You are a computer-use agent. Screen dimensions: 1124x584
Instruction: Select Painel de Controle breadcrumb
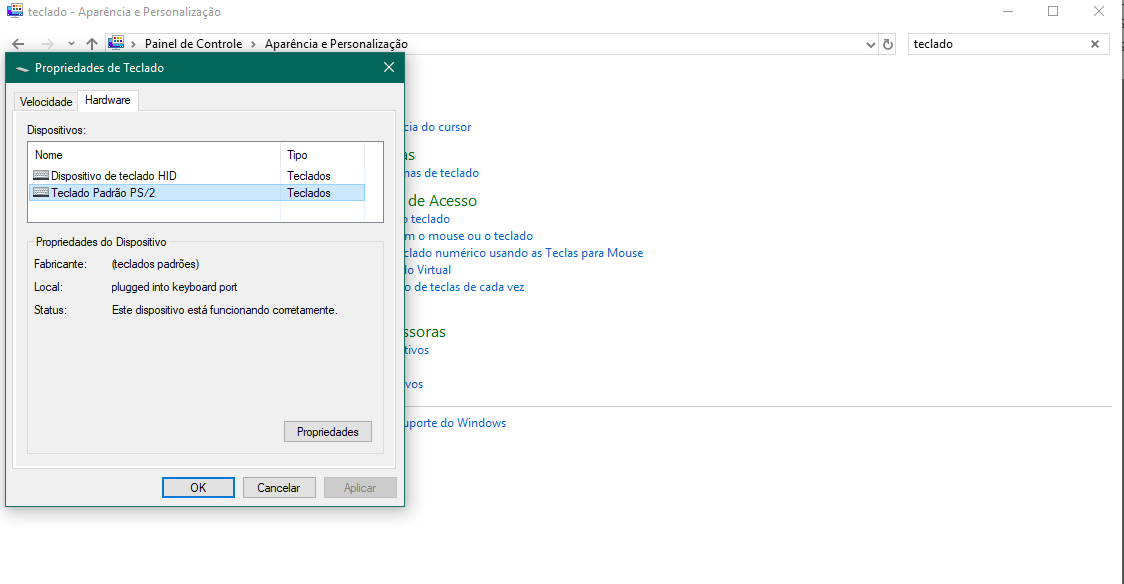point(194,44)
